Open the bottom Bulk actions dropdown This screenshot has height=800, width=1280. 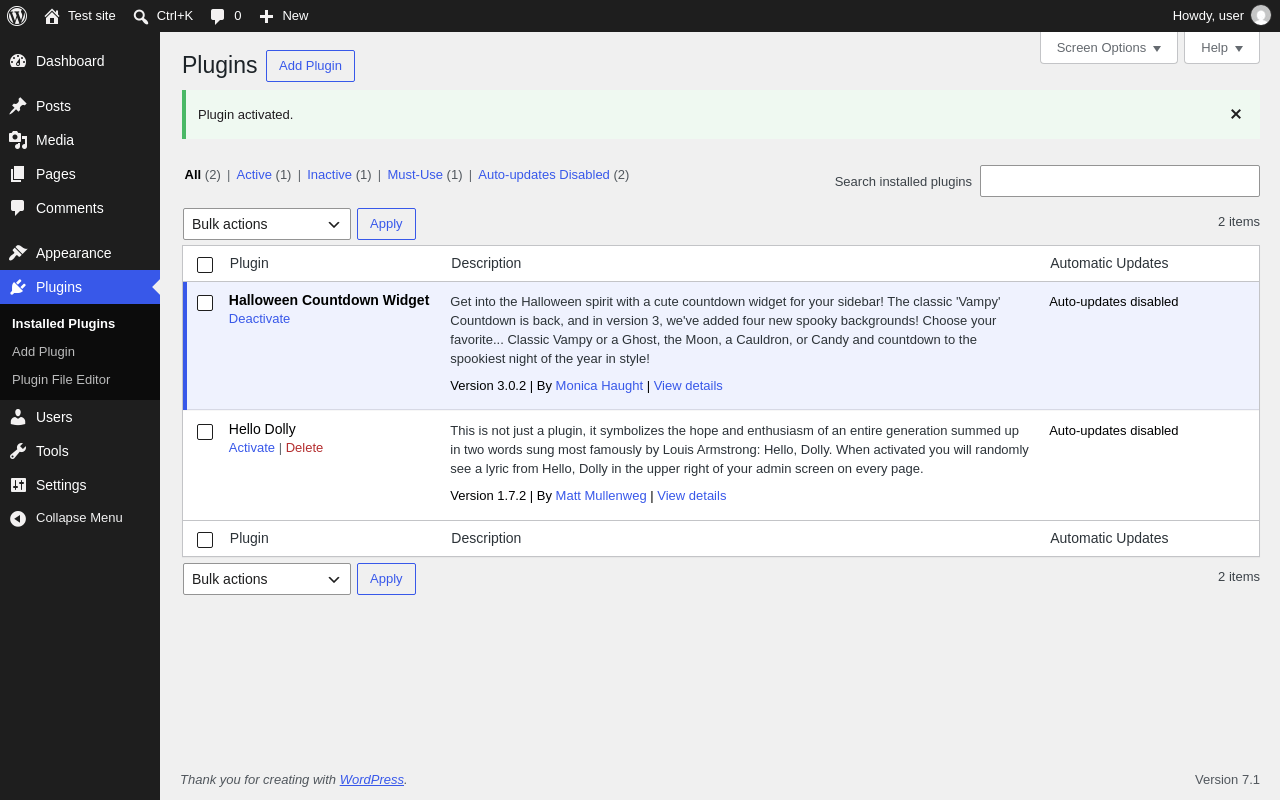tap(267, 579)
